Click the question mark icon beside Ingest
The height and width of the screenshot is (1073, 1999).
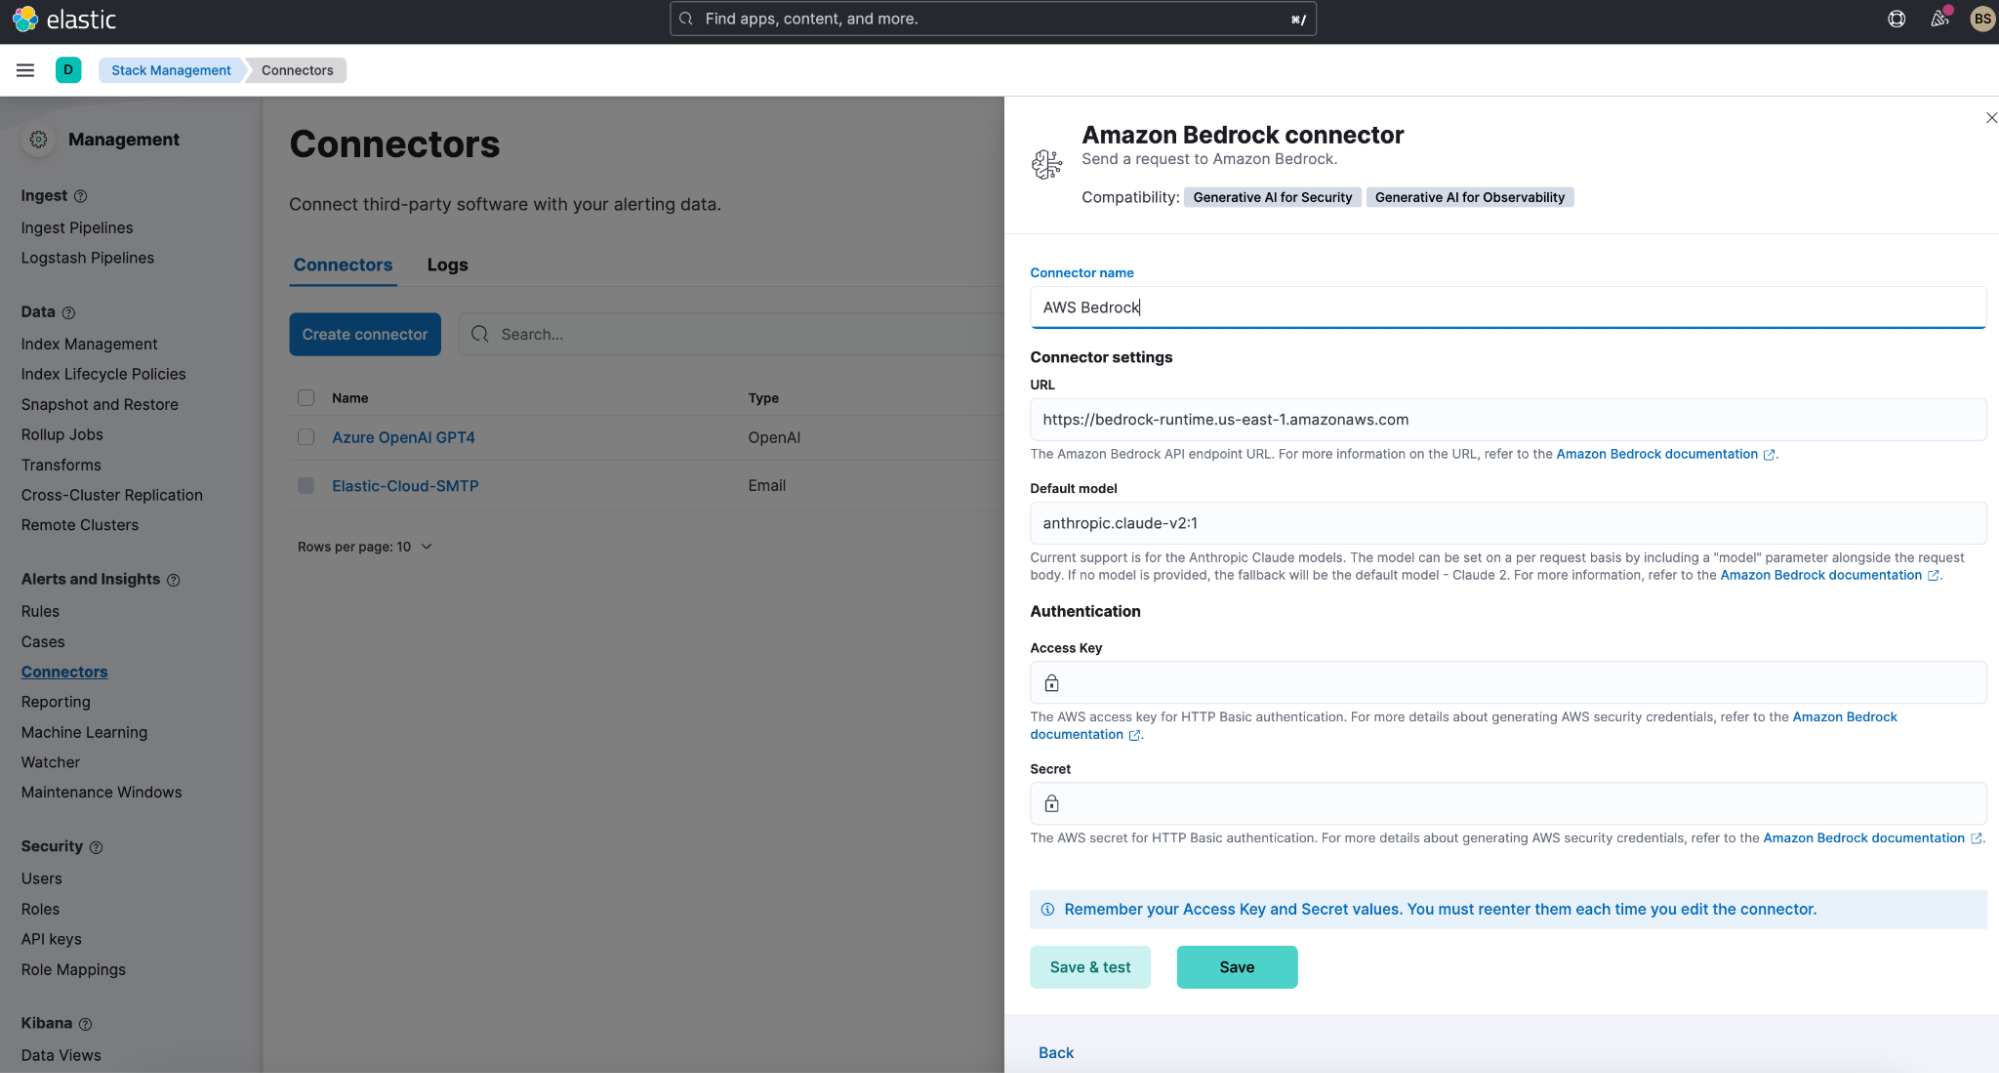tap(81, 196)
